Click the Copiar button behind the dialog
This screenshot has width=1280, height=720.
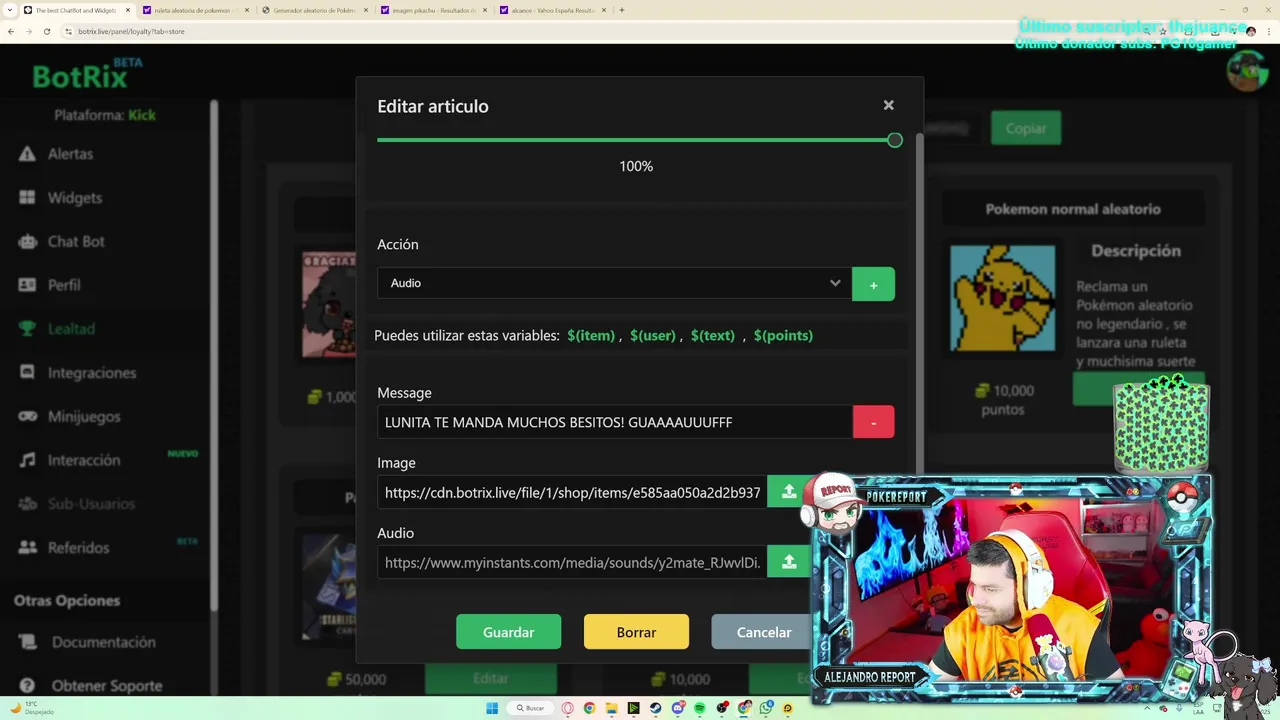1026,128
